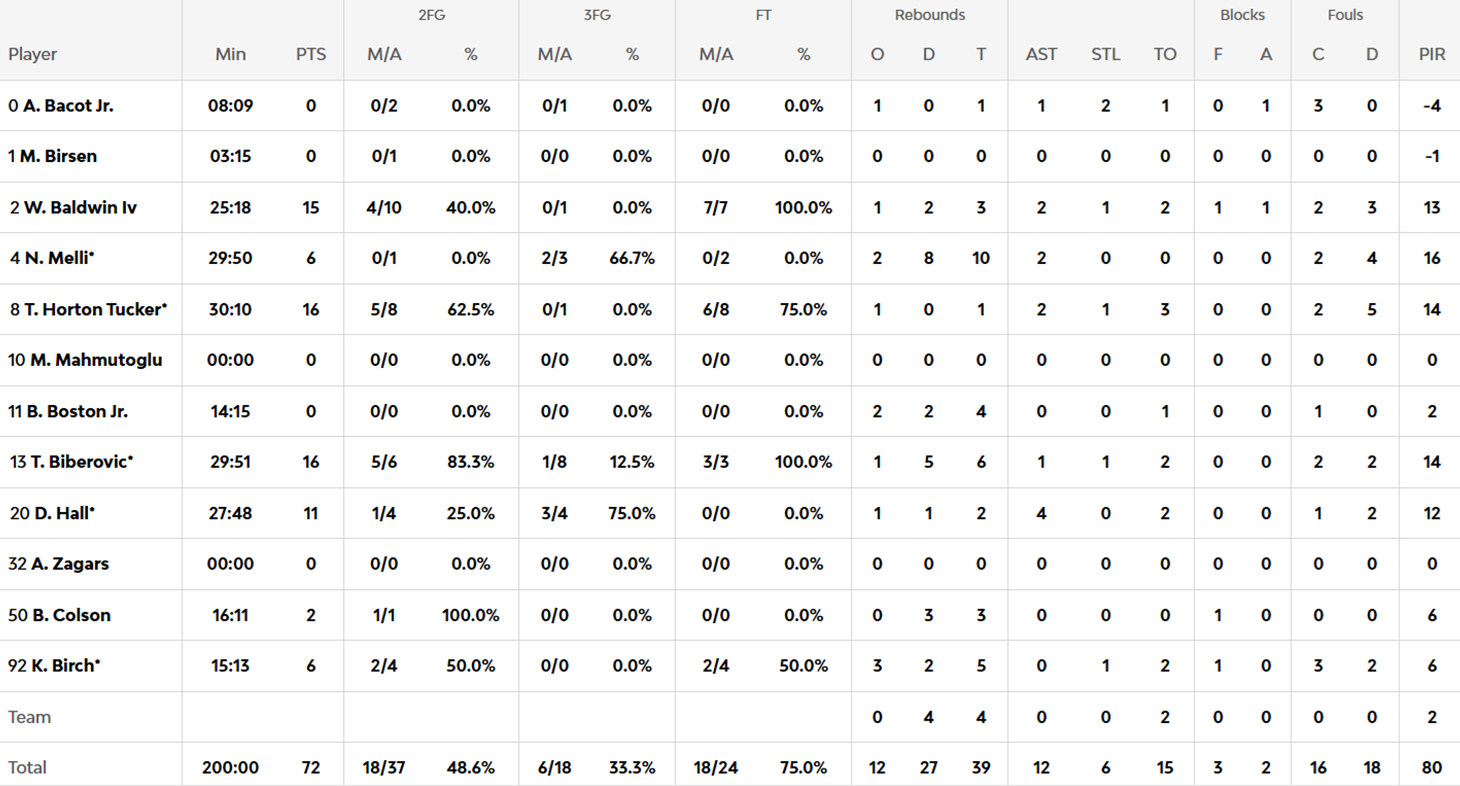The height and width of the screenshot is (786, 1460).
Task: Select B. Boston Jr. name
Action: 77,411
